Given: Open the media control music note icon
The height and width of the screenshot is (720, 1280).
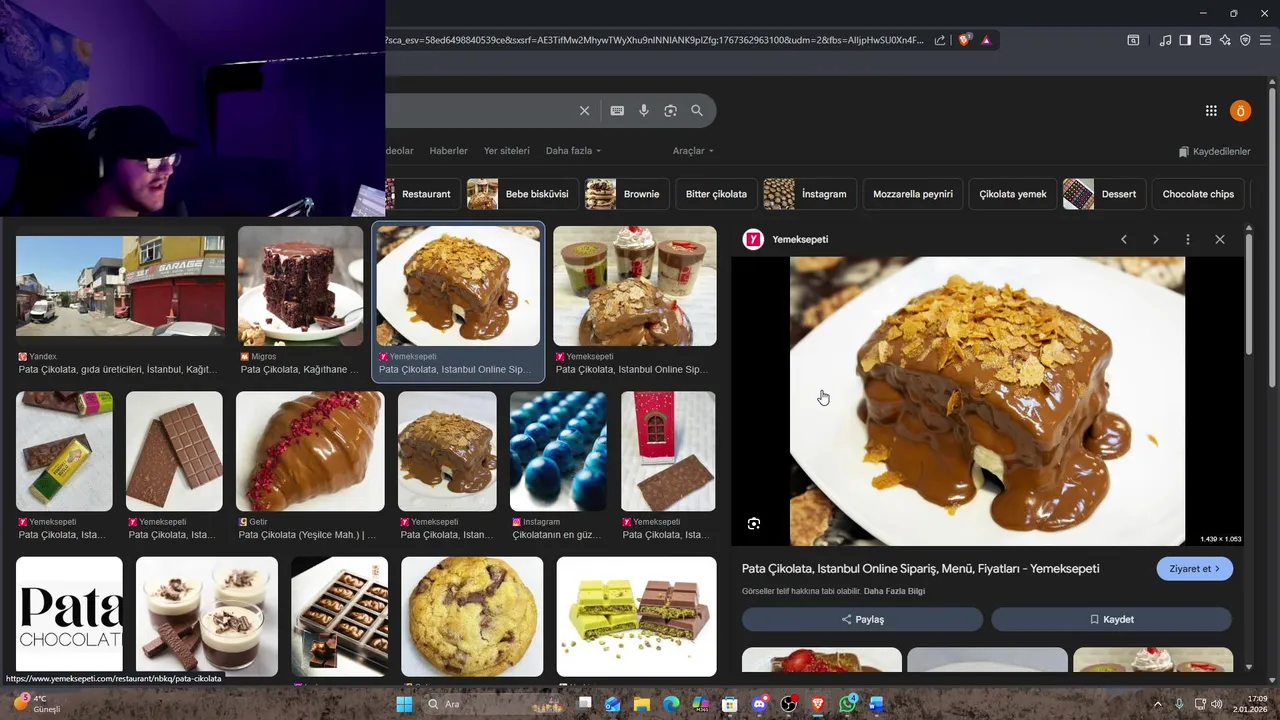Looking at the screenshot, I should coord(1165,40).
